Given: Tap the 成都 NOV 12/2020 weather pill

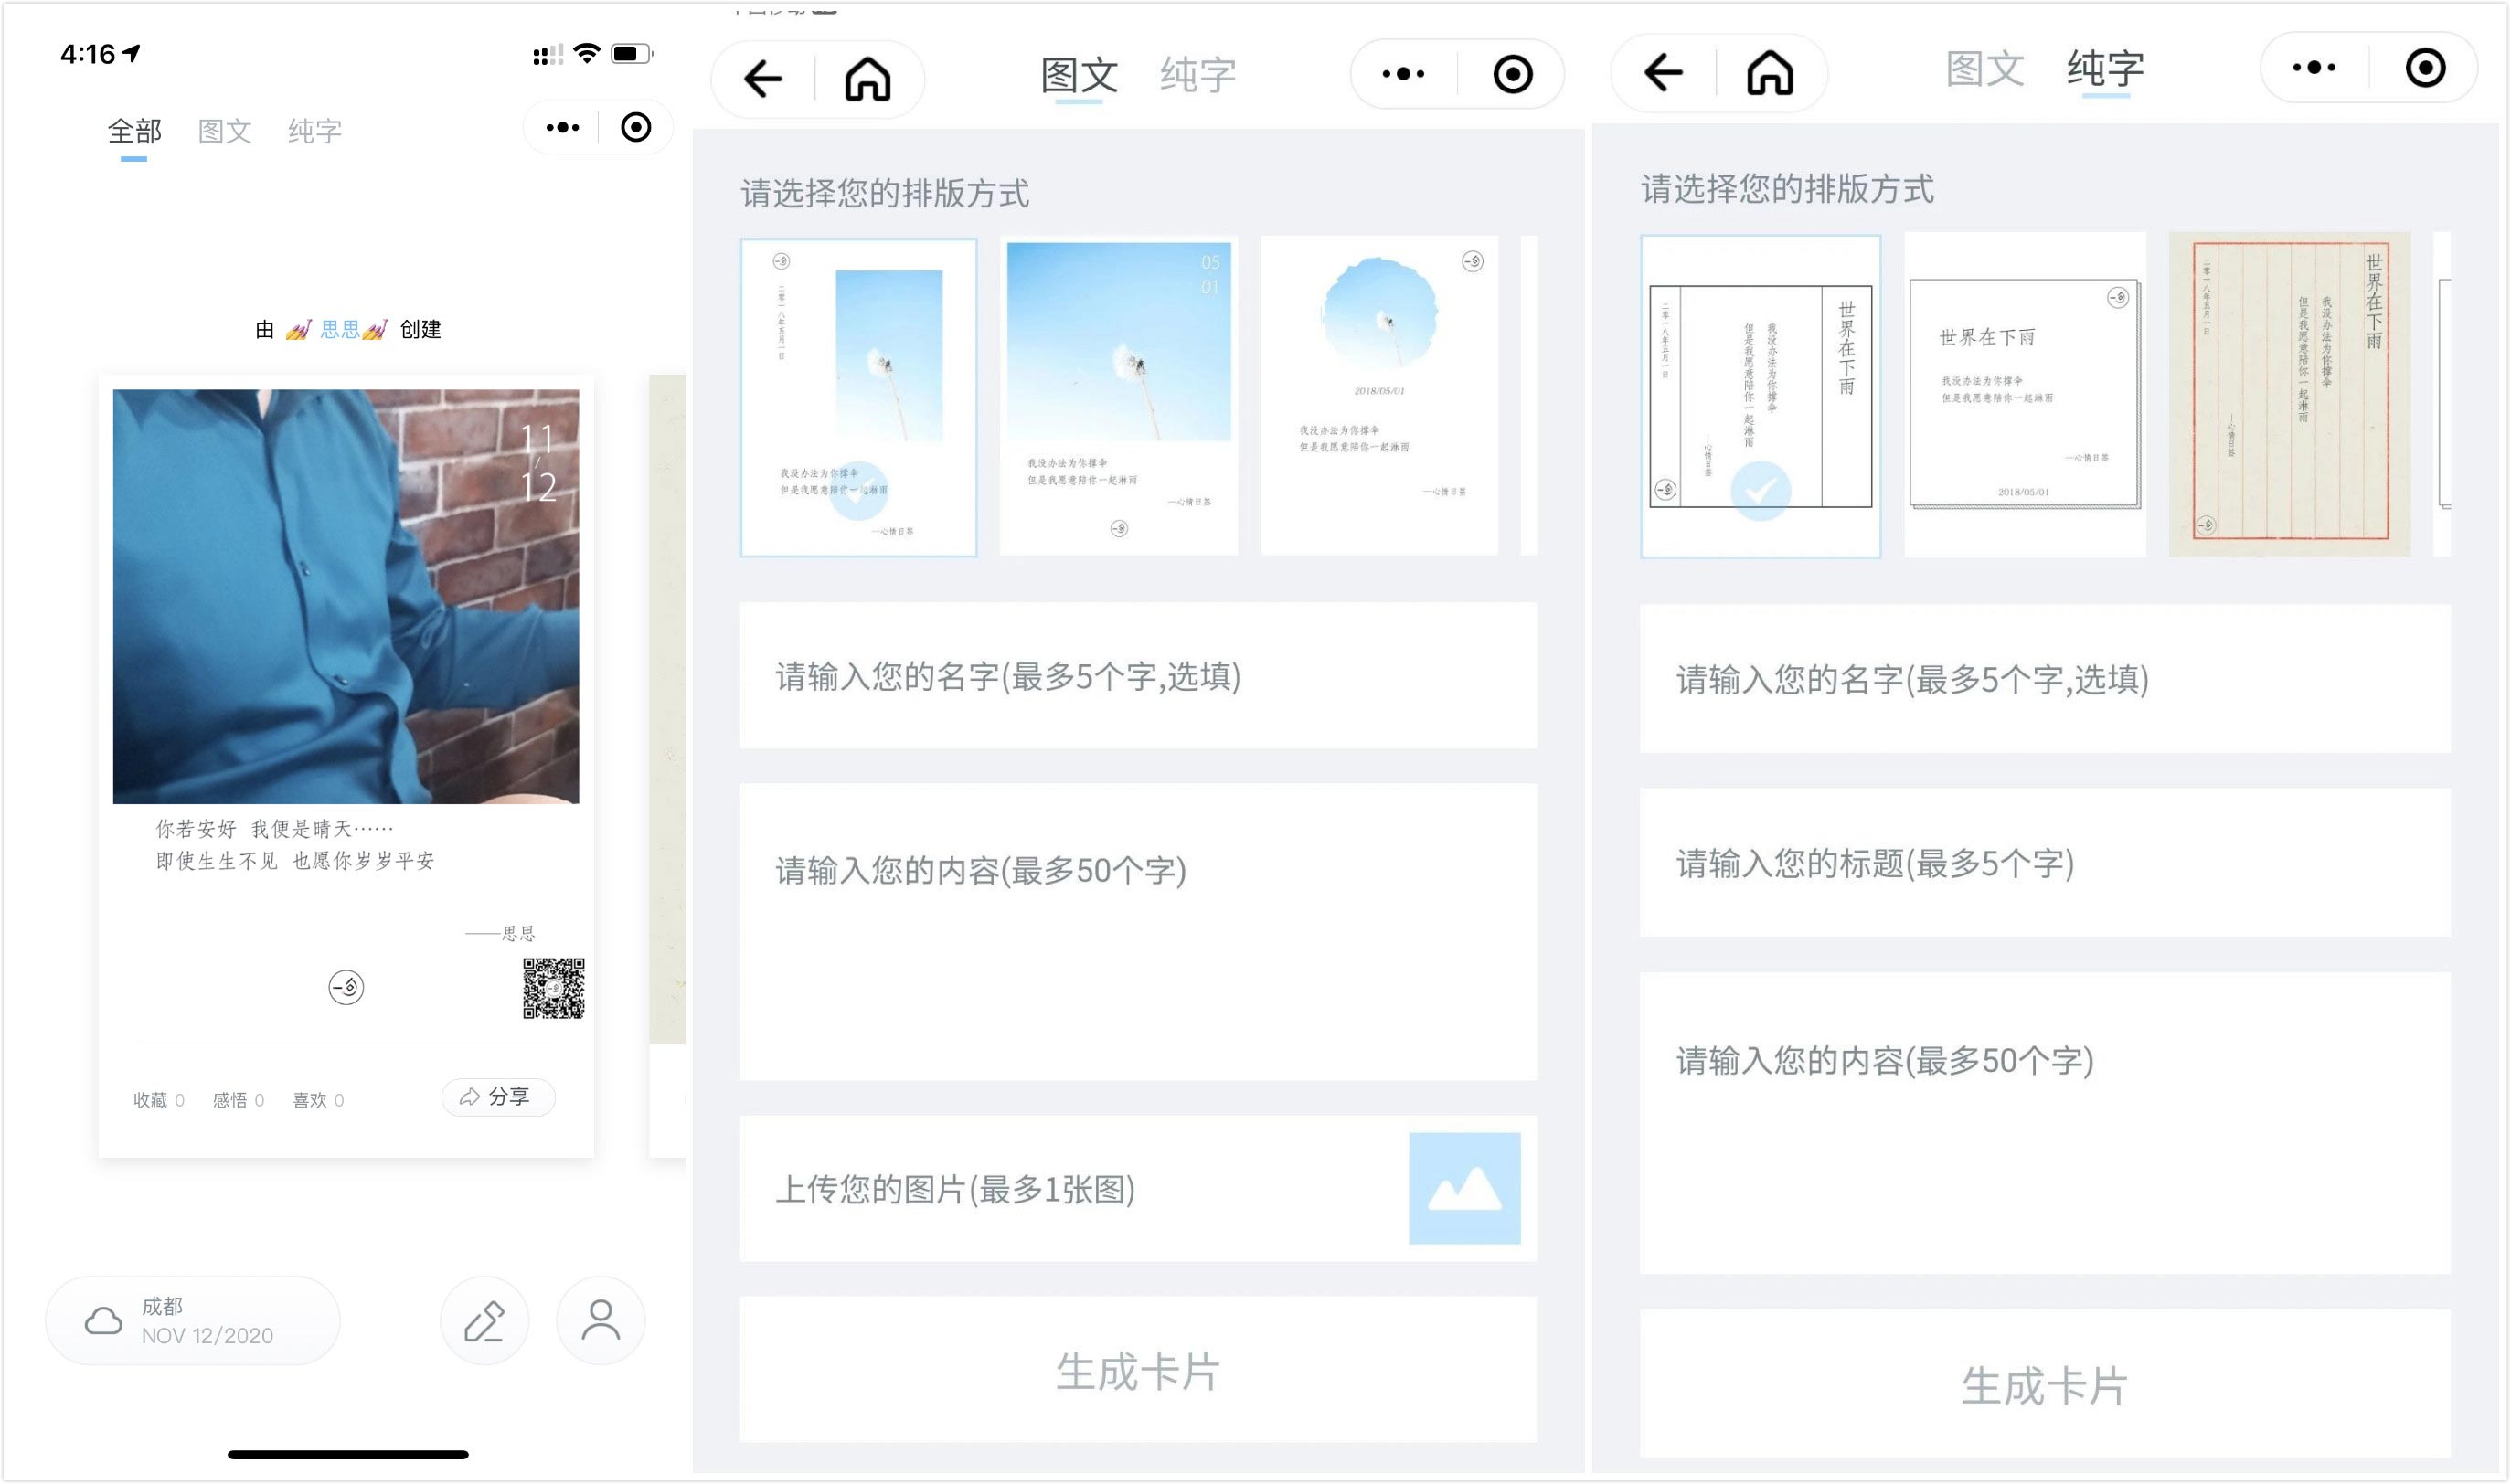Looking at the screenshot, I should [x=193, y=1321].
